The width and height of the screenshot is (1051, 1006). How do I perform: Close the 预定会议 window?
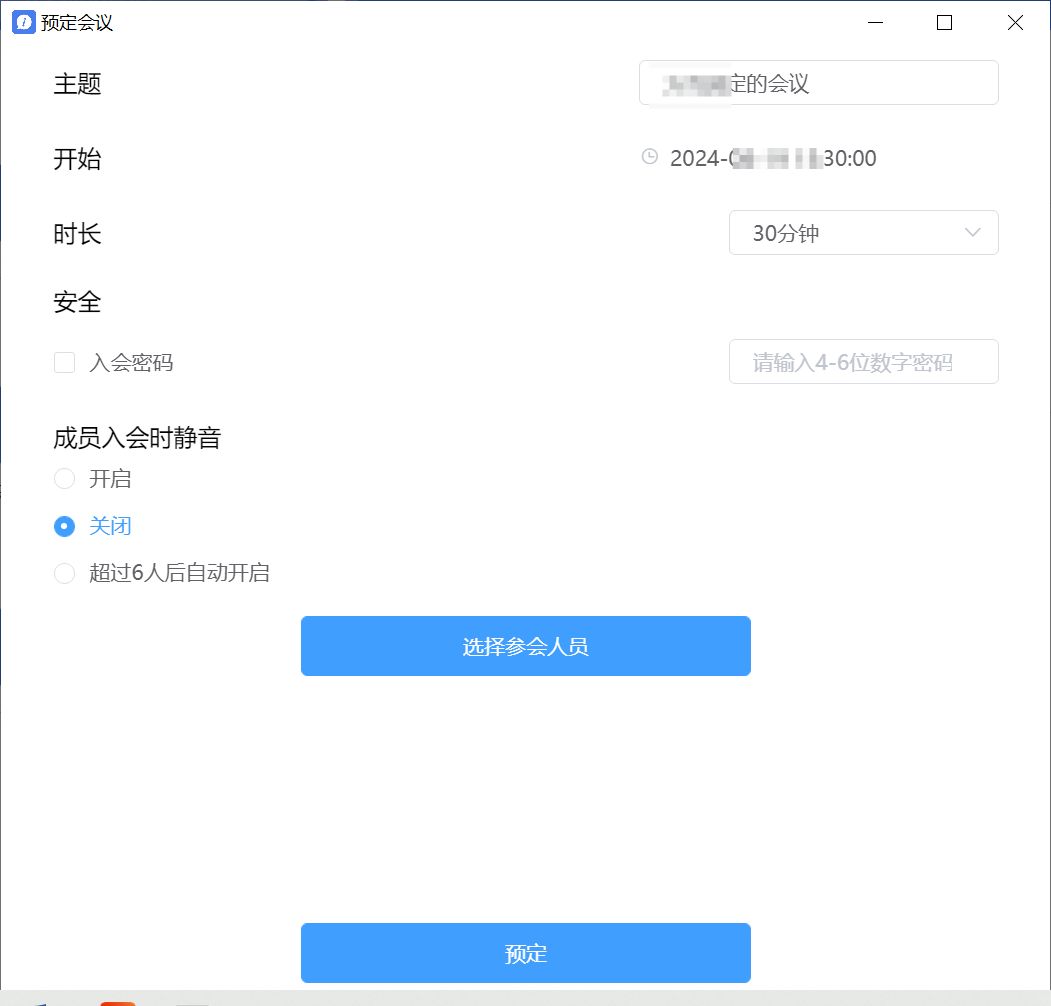tap(1015, 22)
